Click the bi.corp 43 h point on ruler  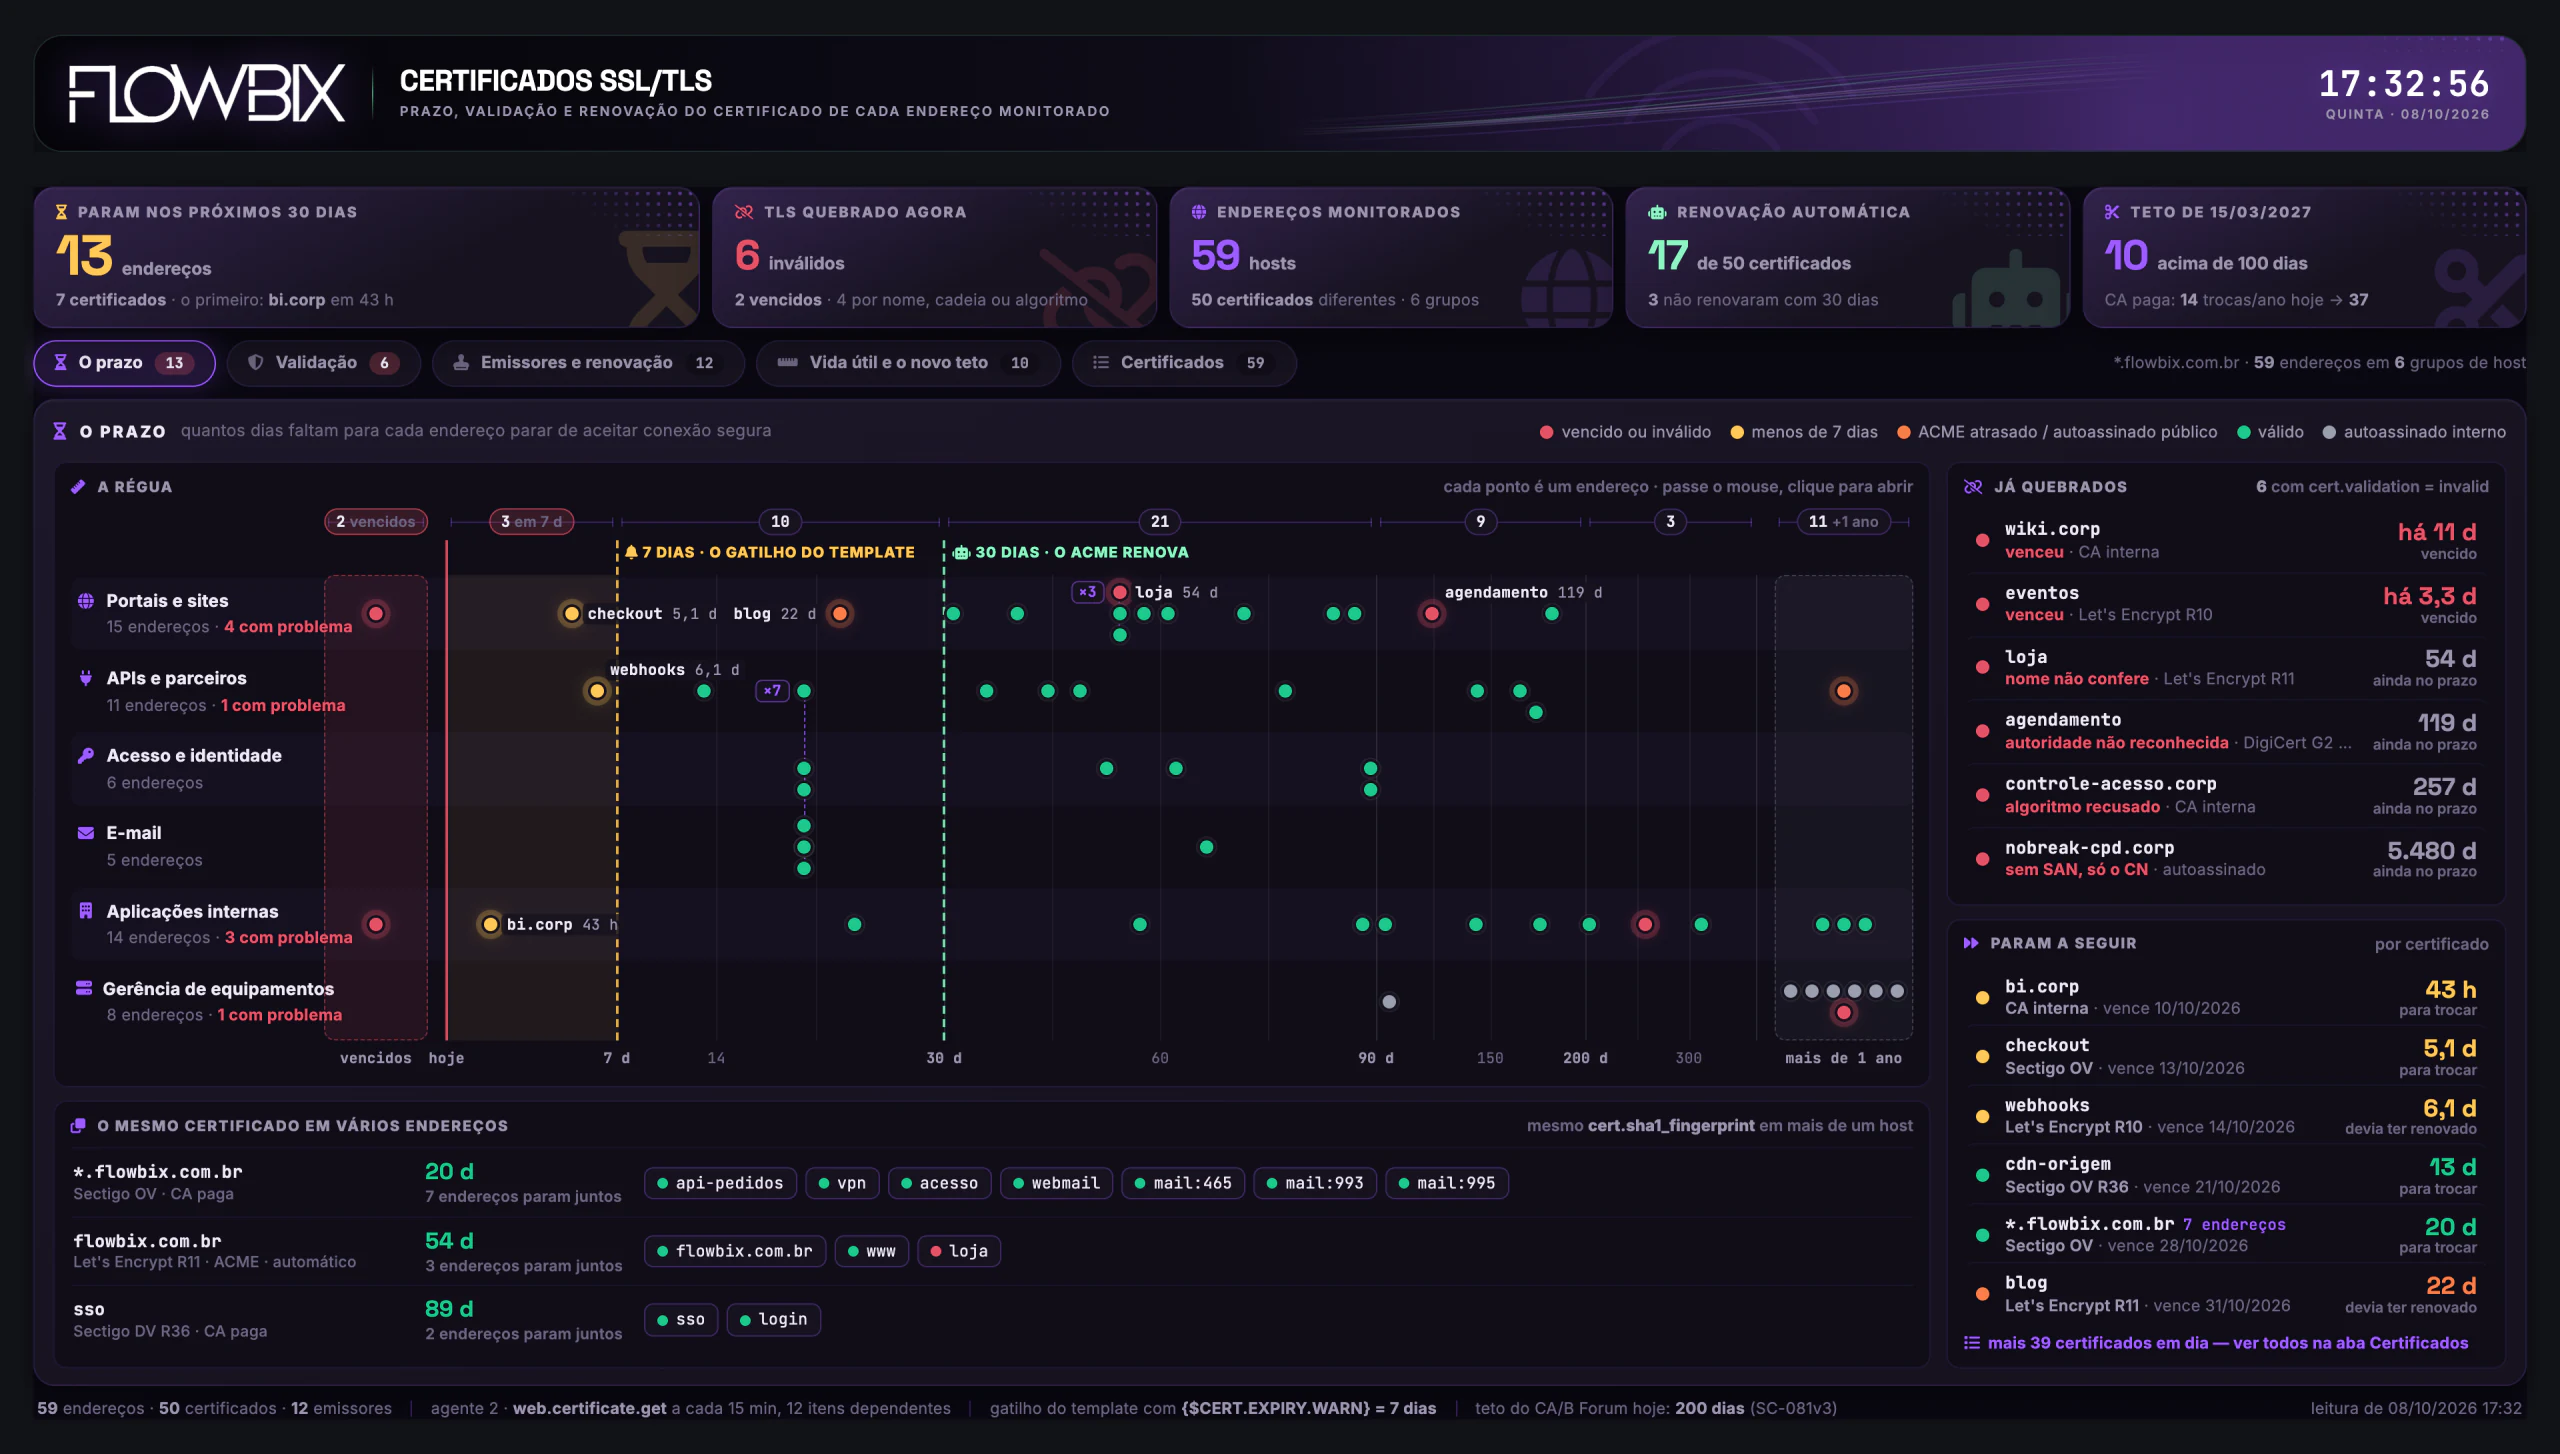tap(490, 925)
